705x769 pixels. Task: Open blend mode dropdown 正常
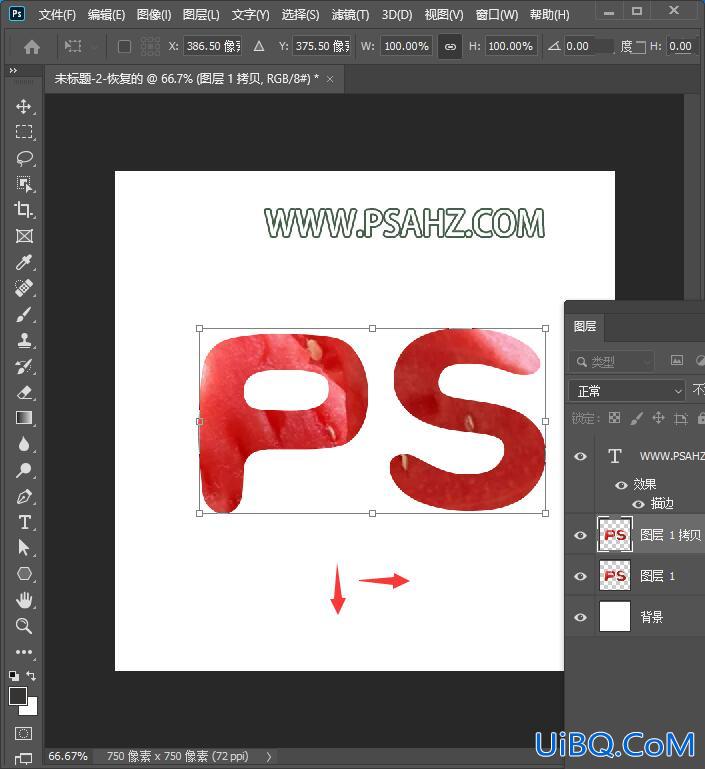627,391
